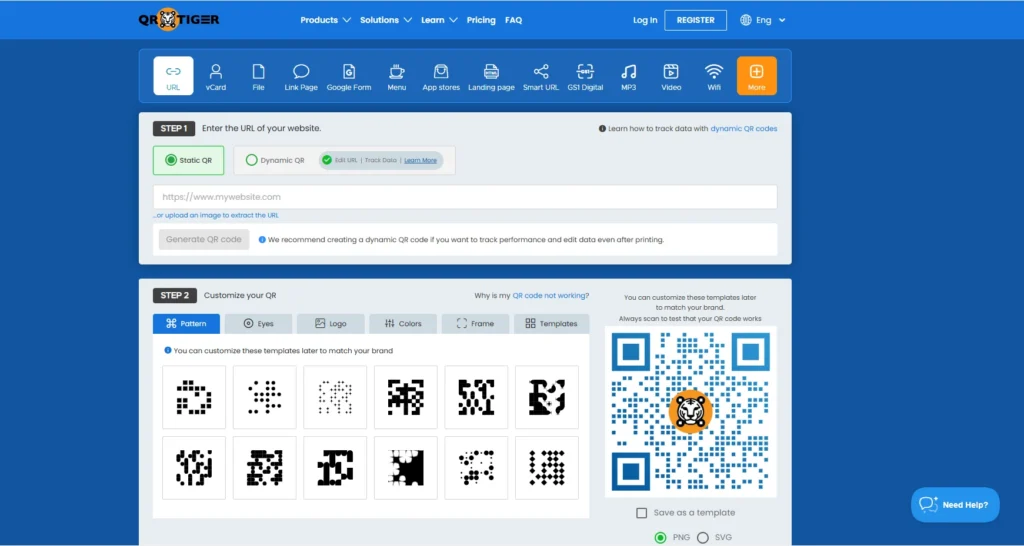Open the dynamic QR codes link
Image resolution: width=1024 pixels, height=546 pixels.
coord(744,129)
